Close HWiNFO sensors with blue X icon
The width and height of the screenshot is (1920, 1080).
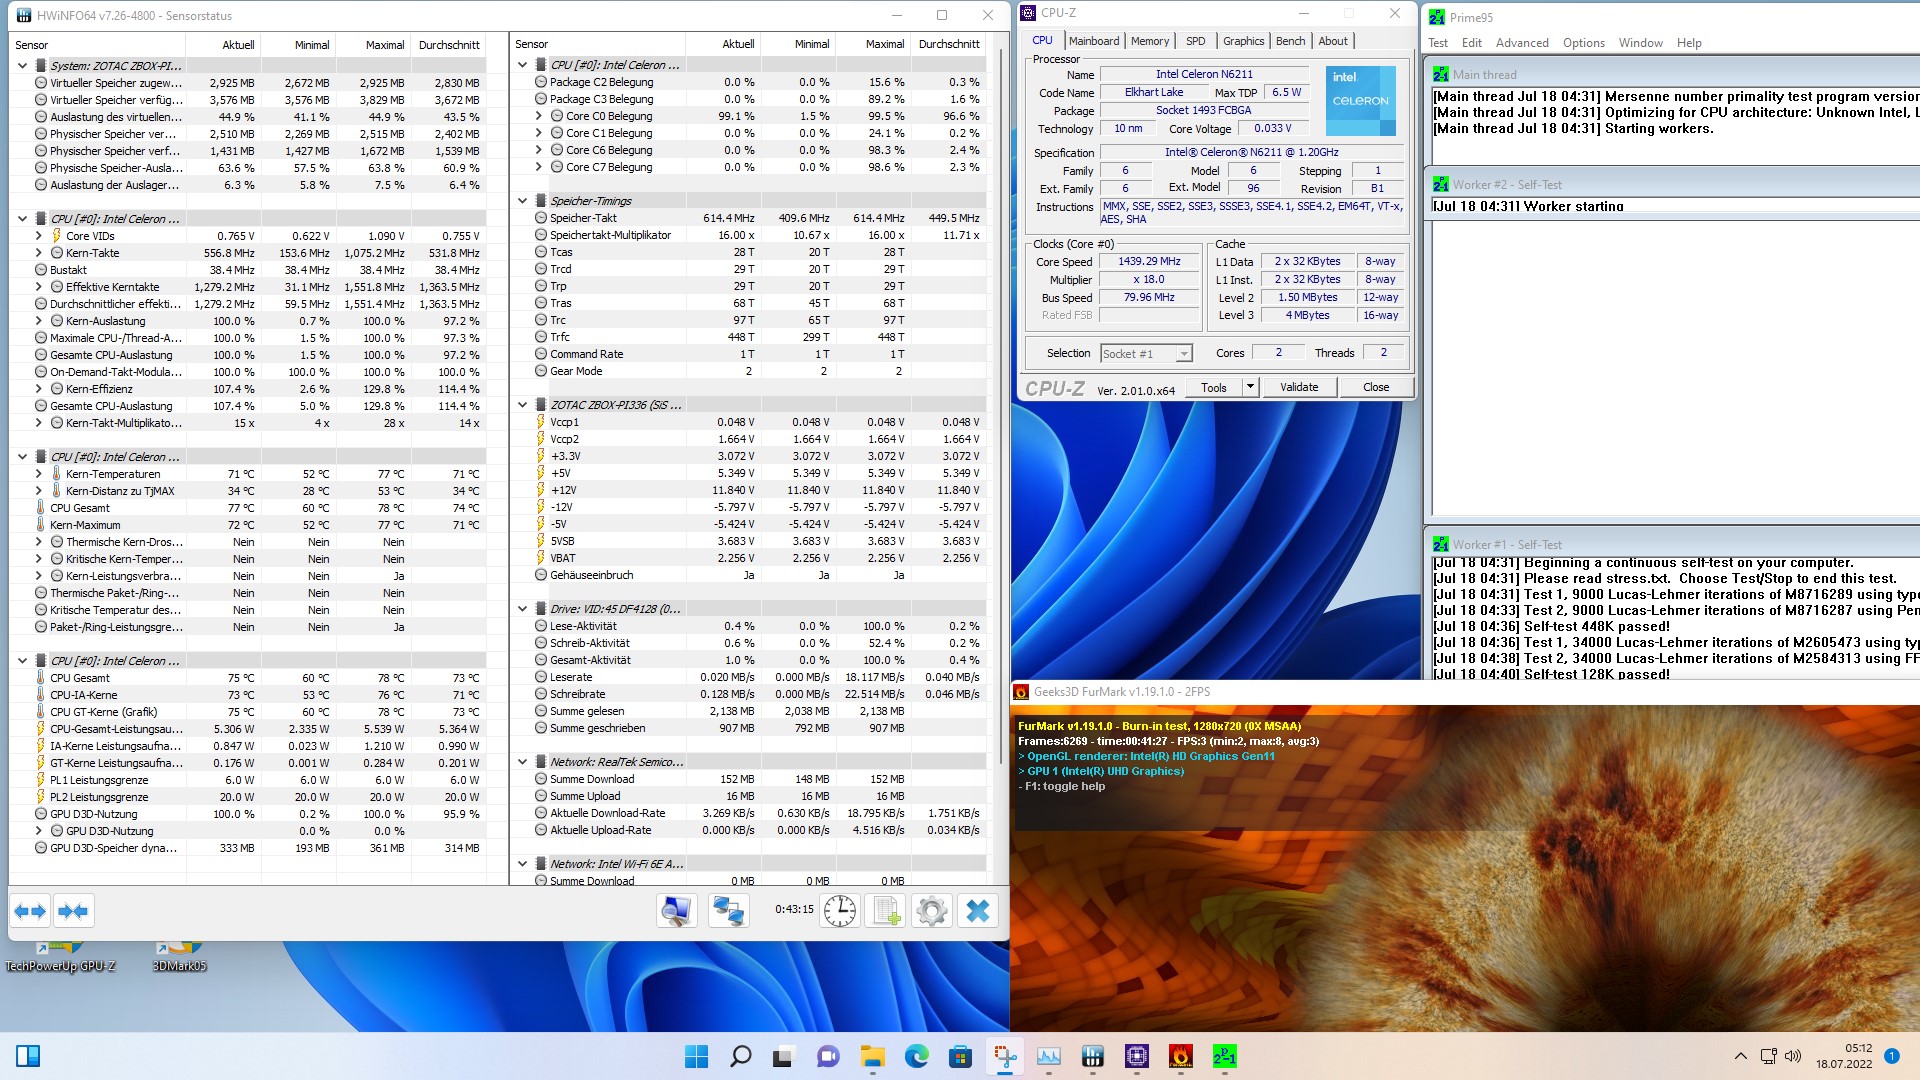tap(978, 911)
